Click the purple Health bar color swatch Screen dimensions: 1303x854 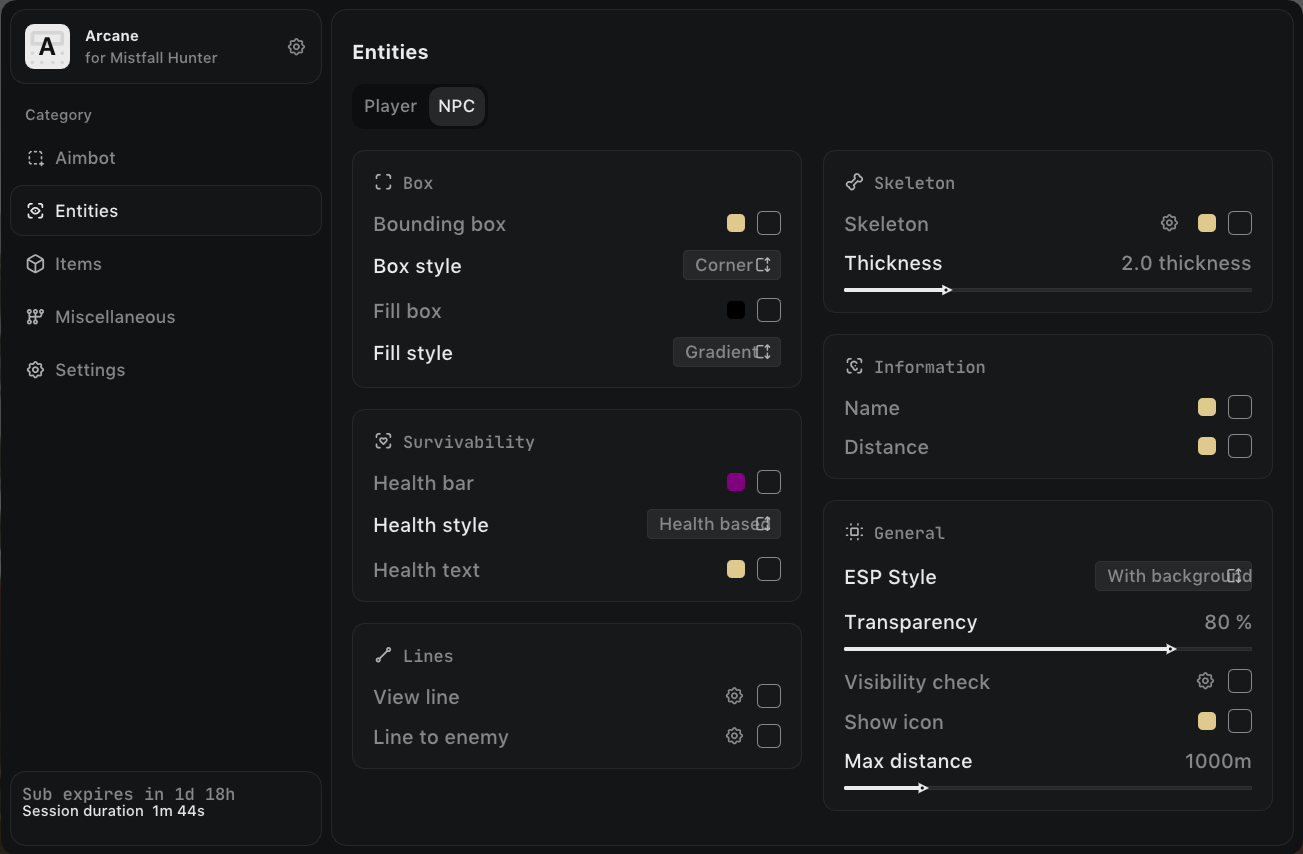point(736,482)
